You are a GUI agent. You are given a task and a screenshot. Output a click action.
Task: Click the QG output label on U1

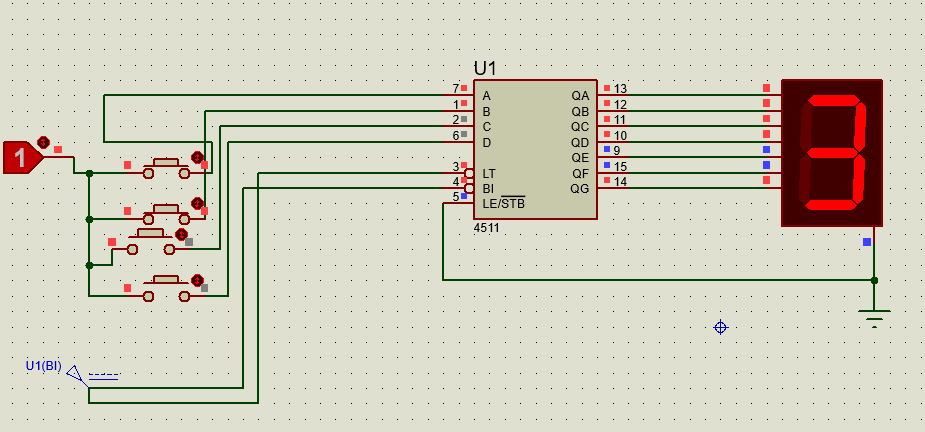(580, 189)
